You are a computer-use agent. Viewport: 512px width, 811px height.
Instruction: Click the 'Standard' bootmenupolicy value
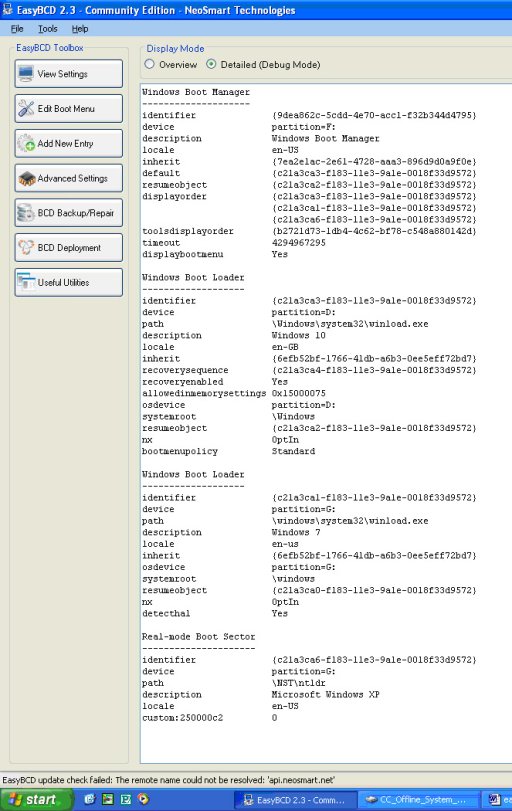pos(293,451)
